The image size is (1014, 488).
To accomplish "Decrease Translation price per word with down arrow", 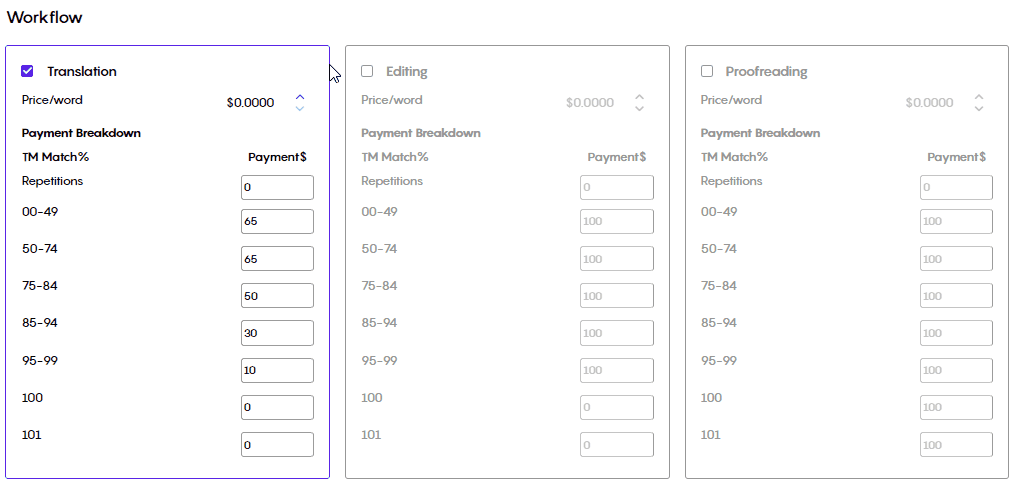I will (299, 109).
